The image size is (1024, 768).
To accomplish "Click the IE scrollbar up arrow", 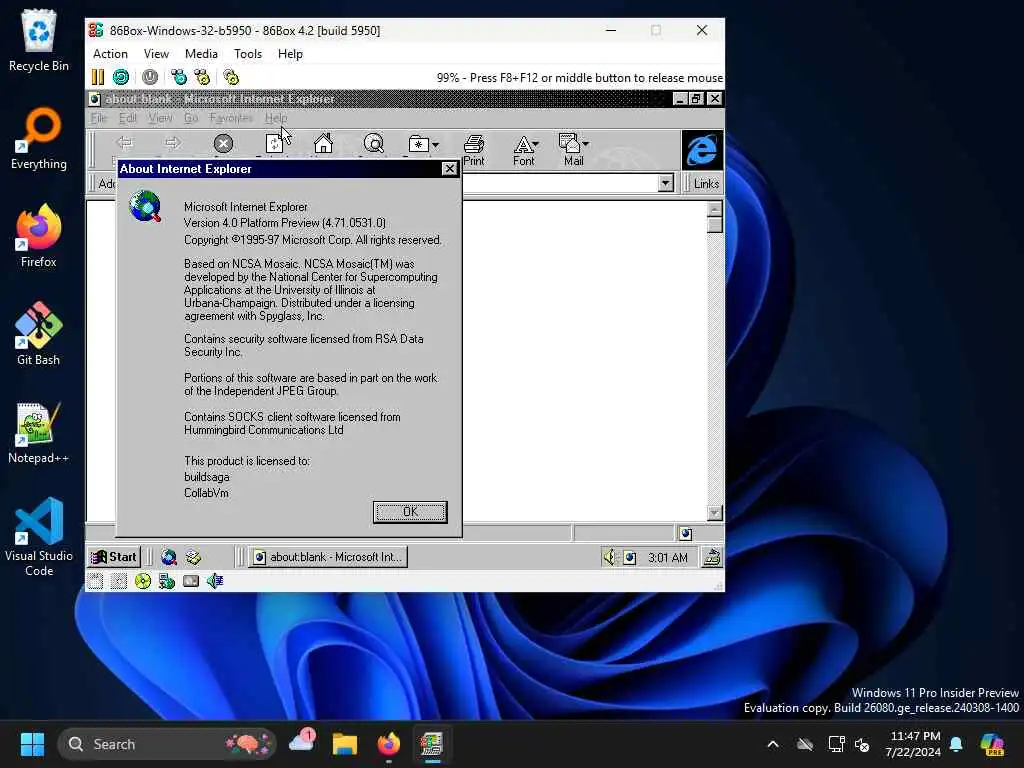I will tap(714, 209).
